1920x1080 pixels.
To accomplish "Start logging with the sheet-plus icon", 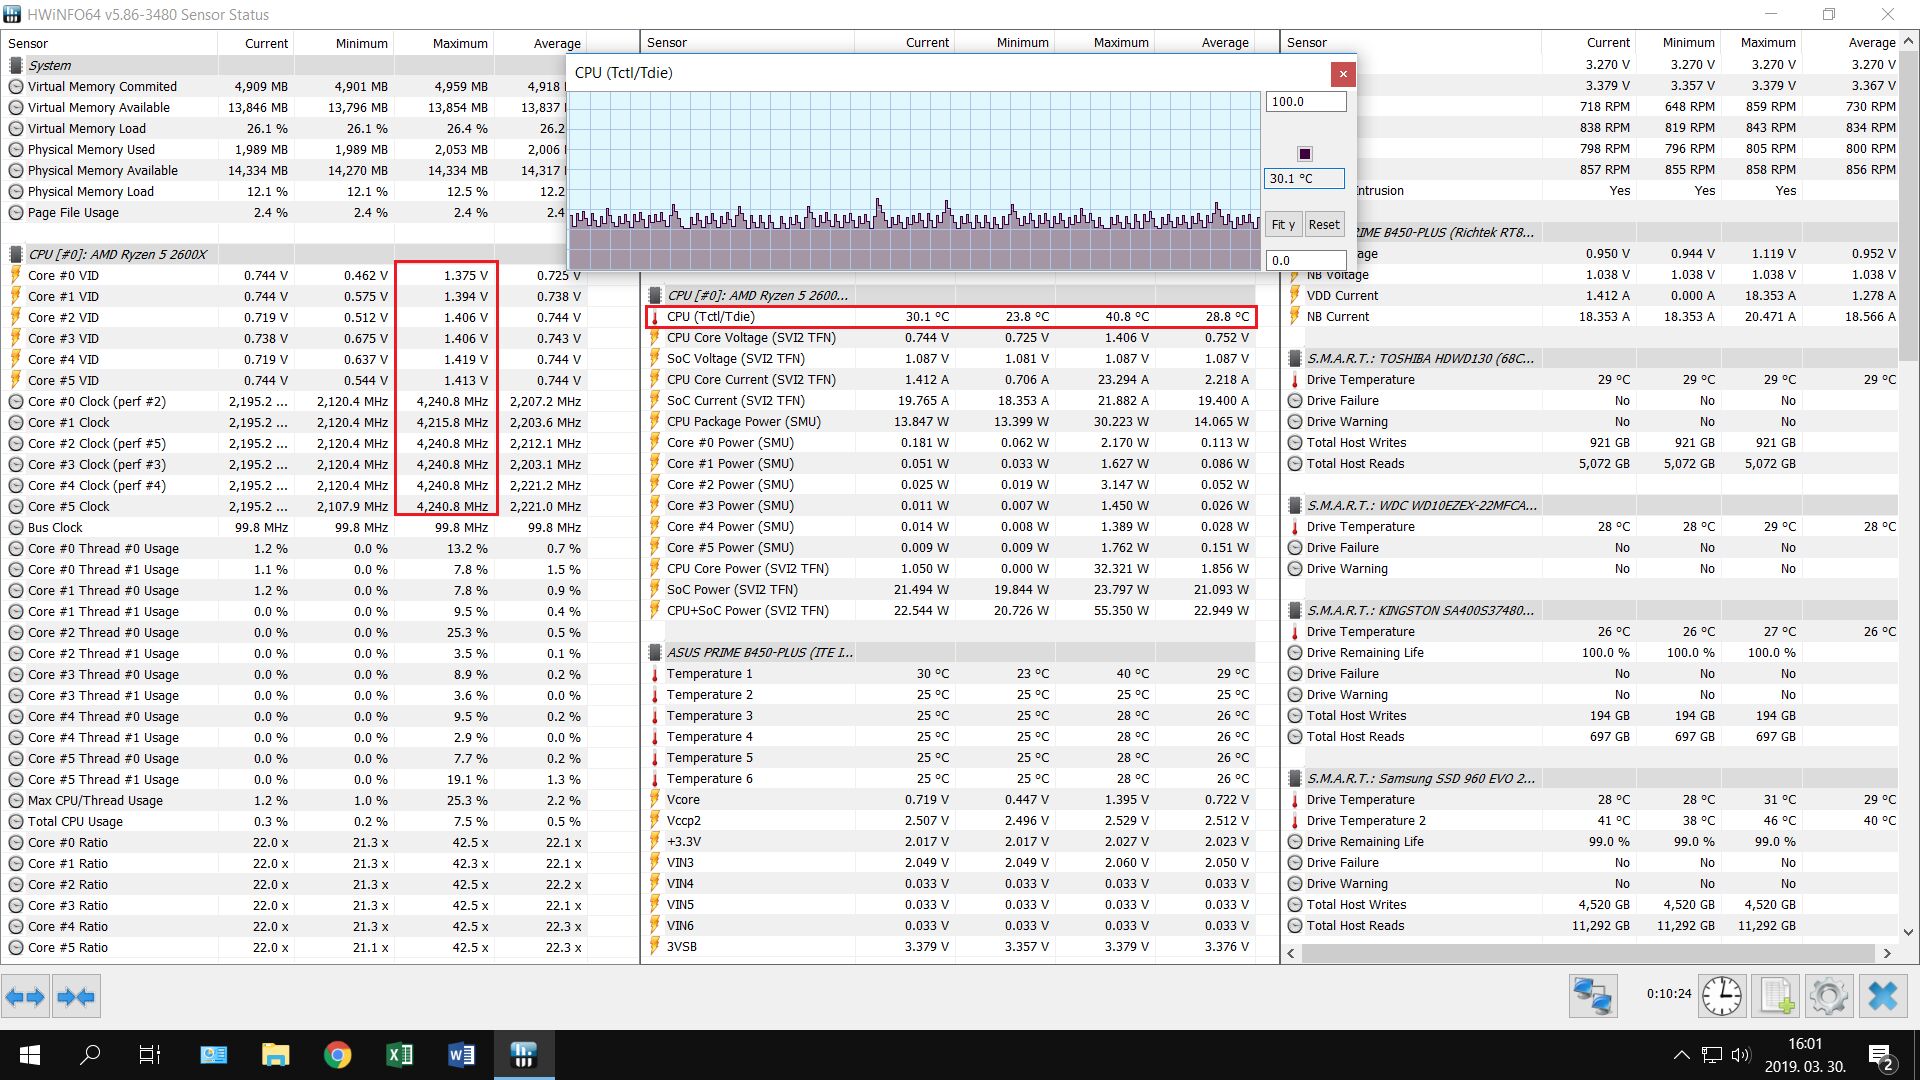I will (1776, 996).
